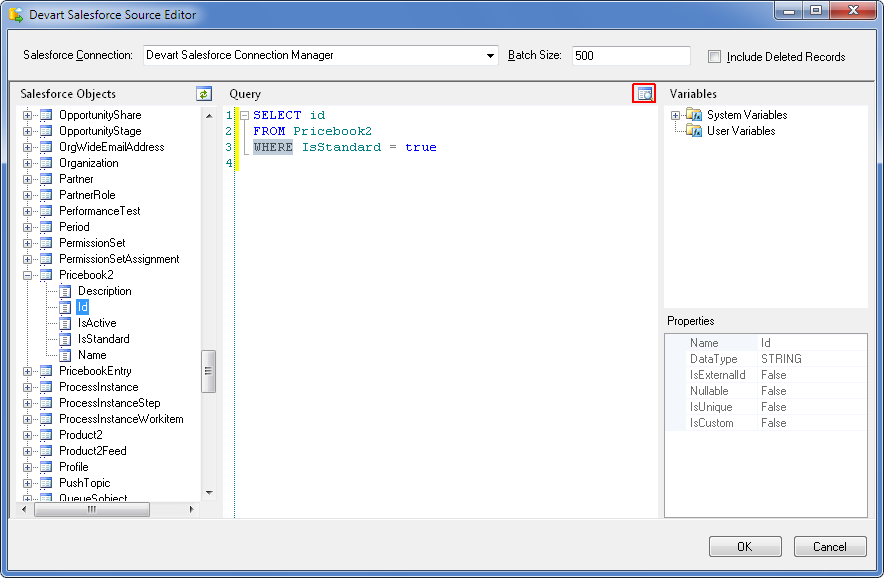Image resolution: width=884 pixels, height=578 pixels.
Task: Open the query preview data button
Action: pyautogui.click(x=644, y=94)
